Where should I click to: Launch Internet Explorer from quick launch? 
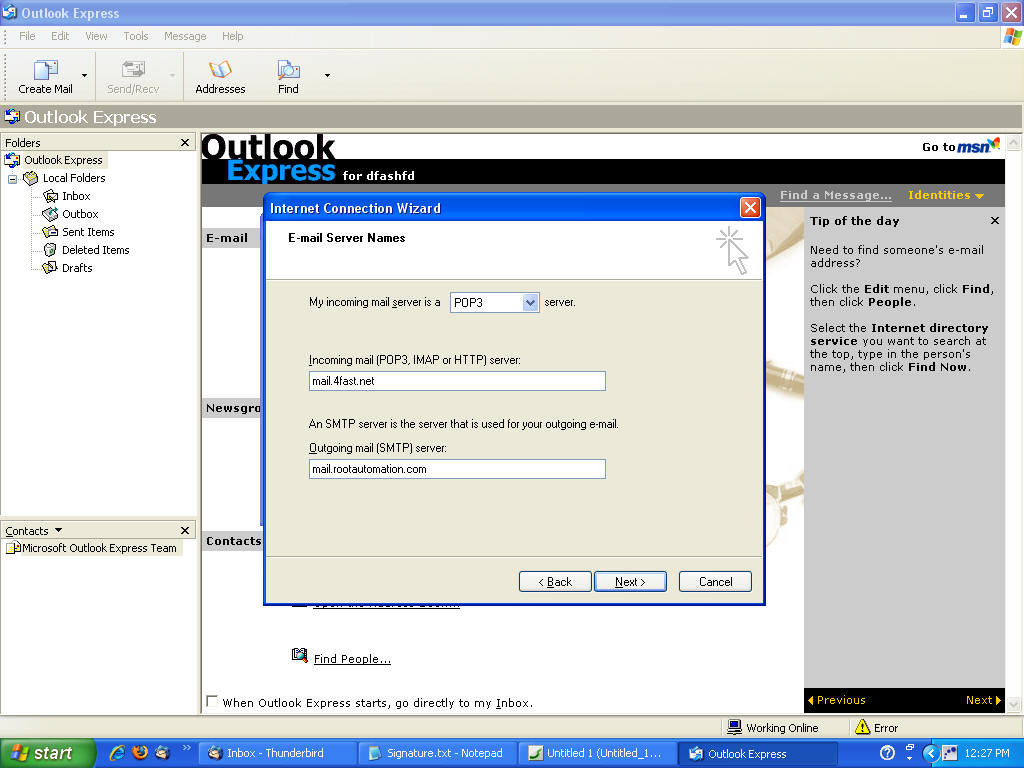click(118, 753)
